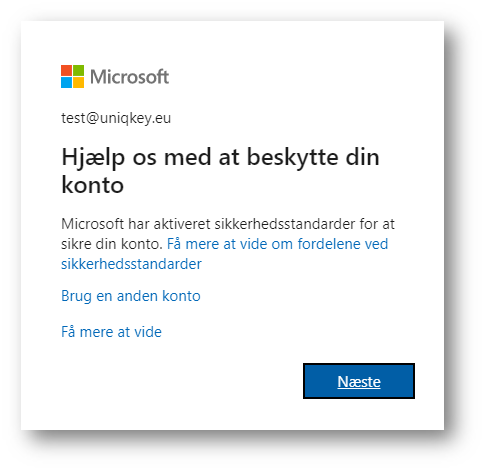Screen dimensions: 486x472
Task: Click the red square of Microsoft logo
Action: click(66, 70)
